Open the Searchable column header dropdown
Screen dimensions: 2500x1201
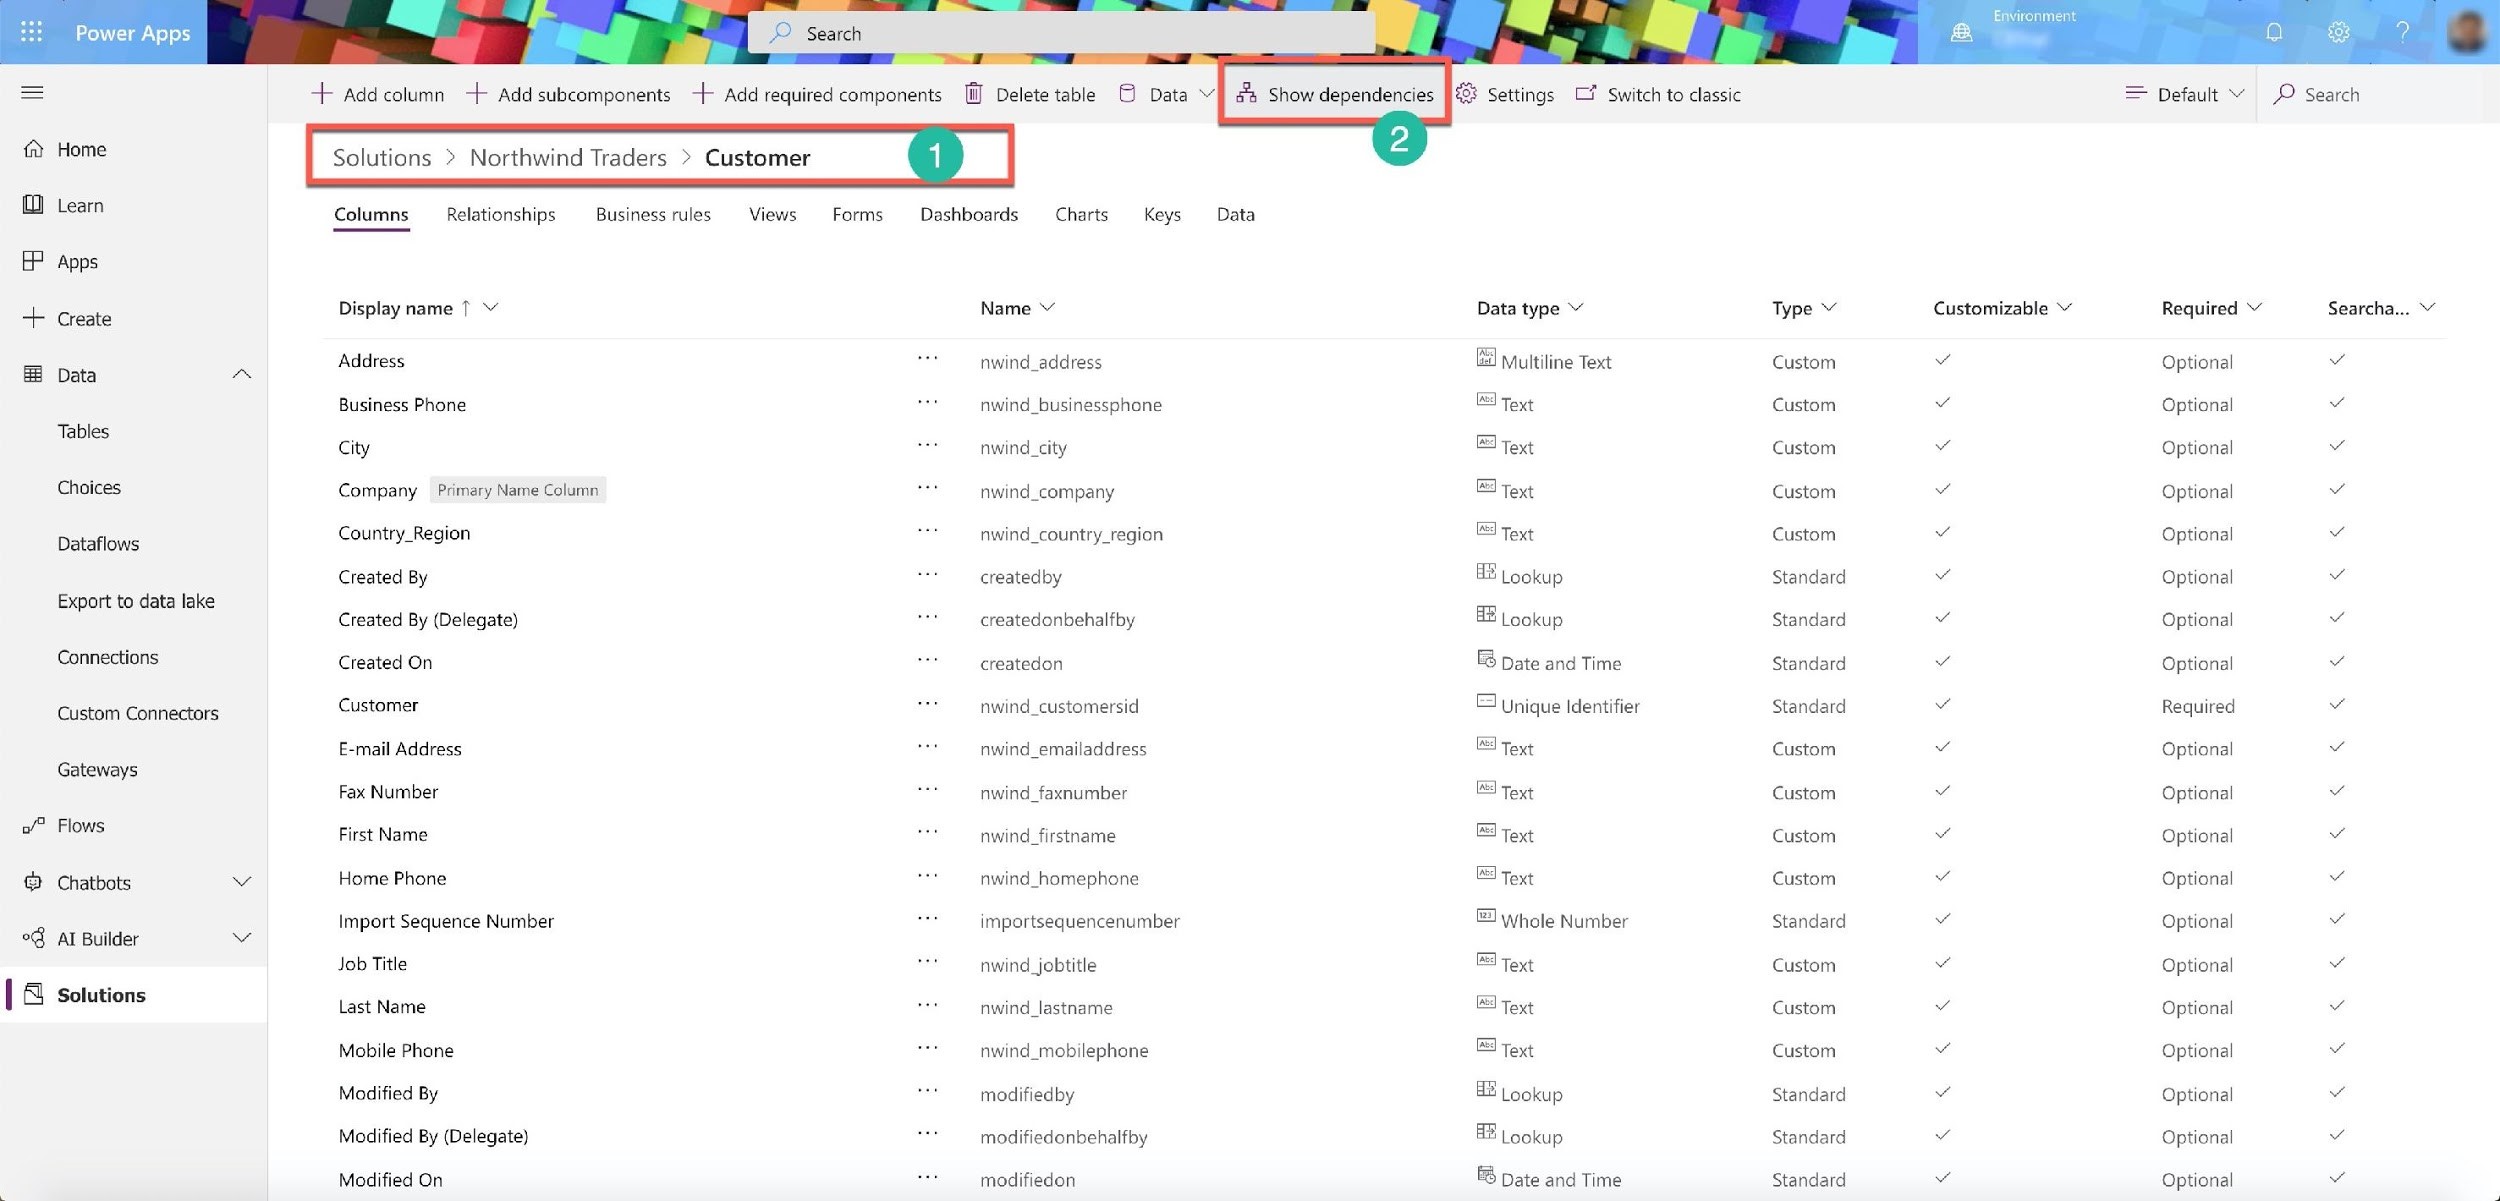tap(2428, 308)
